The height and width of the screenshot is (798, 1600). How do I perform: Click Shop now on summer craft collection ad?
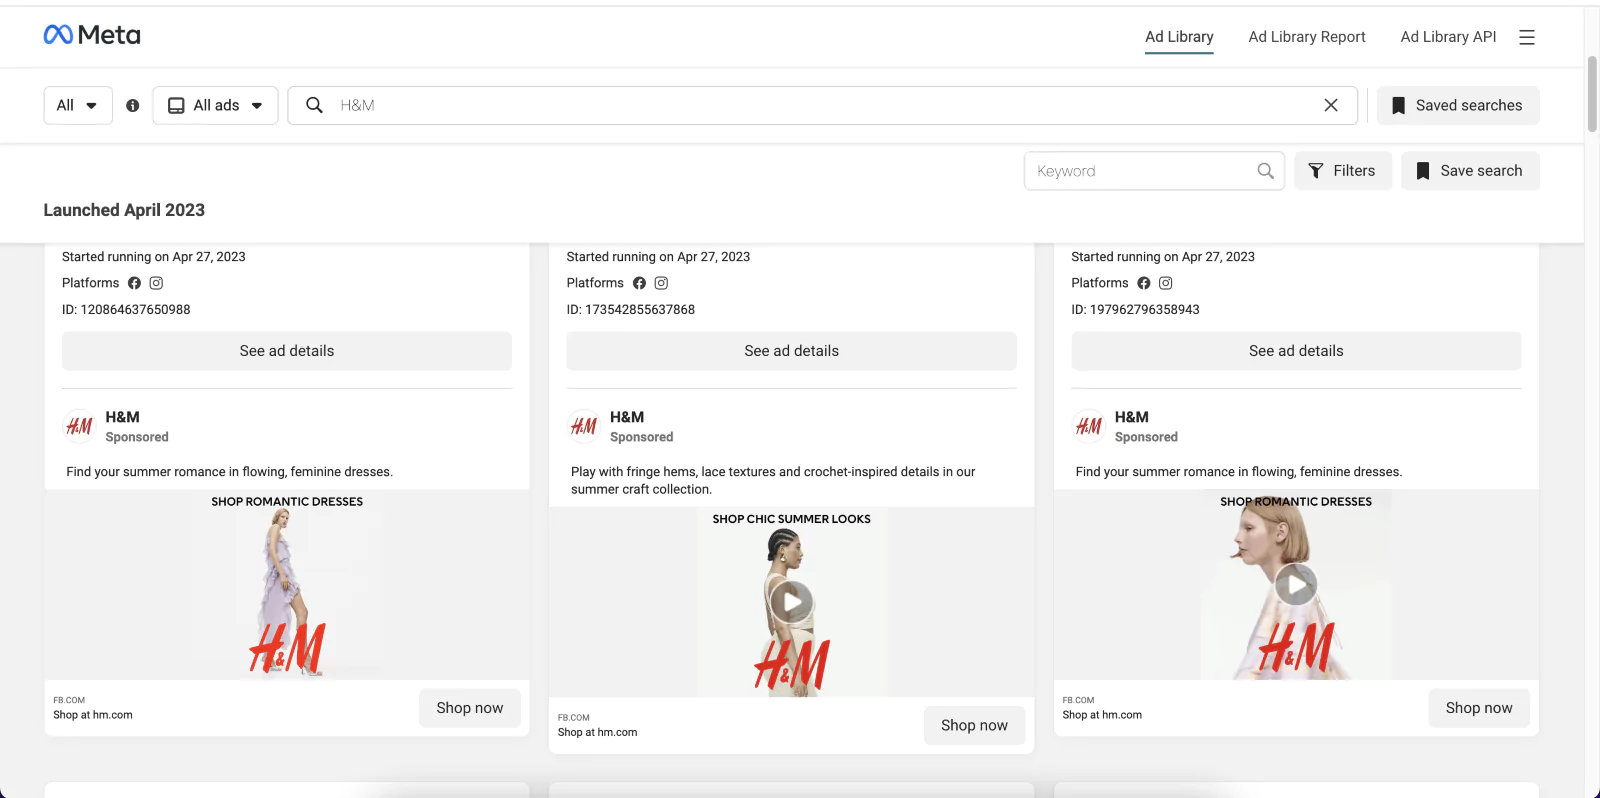coord(975,725)
